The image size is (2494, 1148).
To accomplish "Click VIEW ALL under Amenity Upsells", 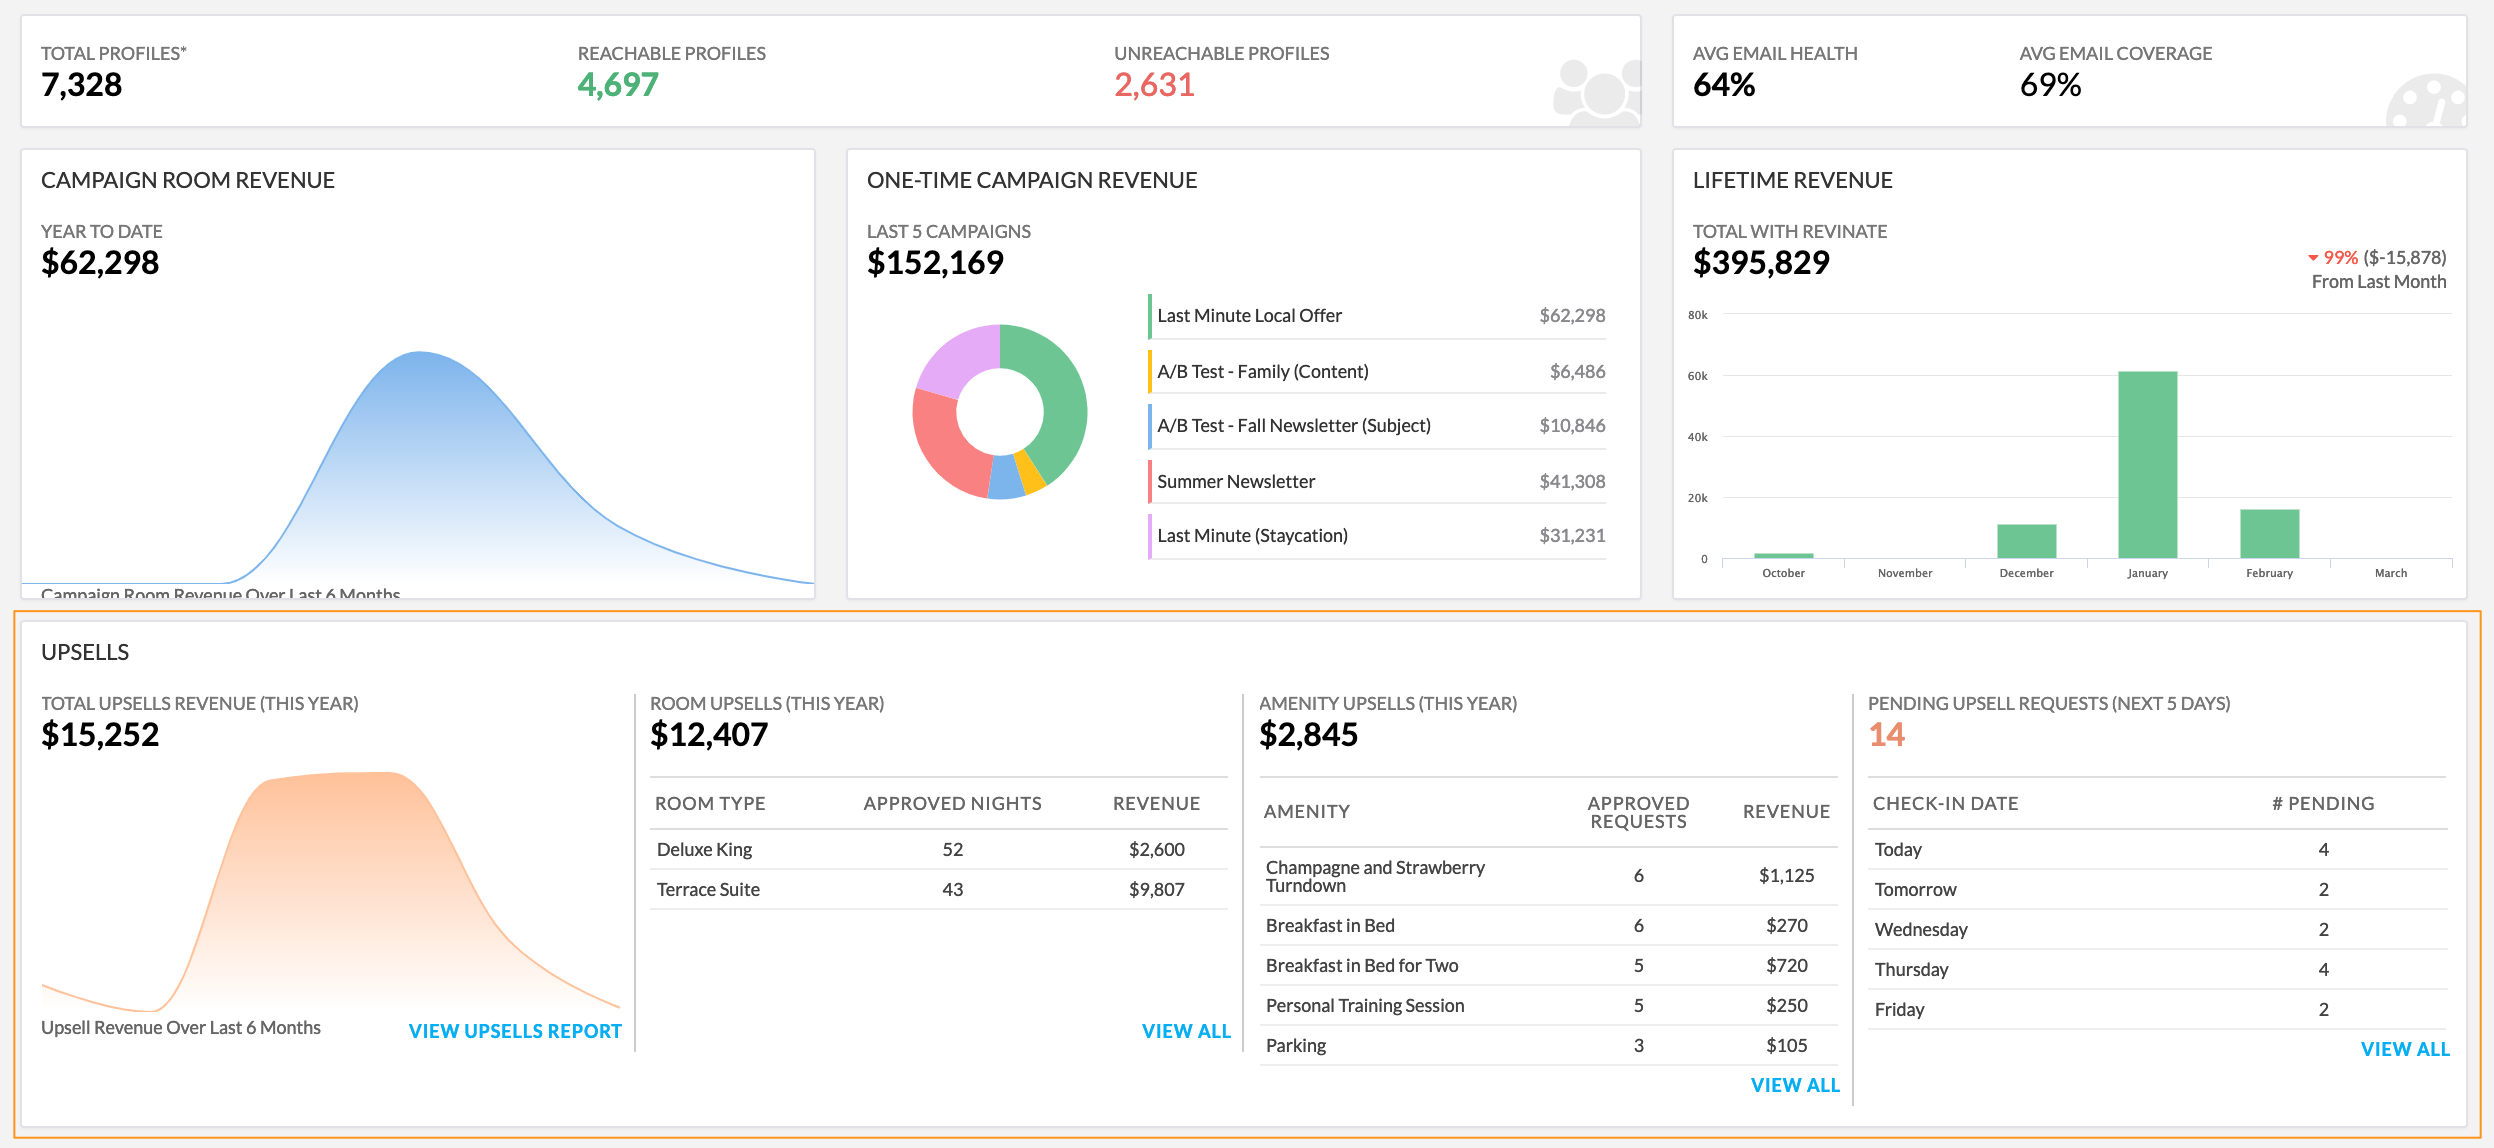I will (1795, 1084).
